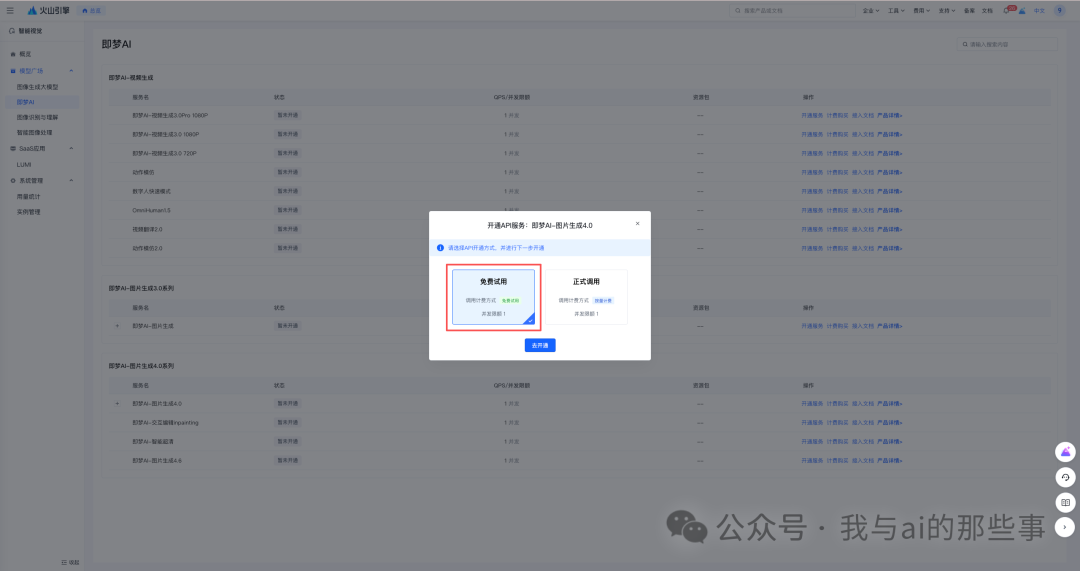The image size is (1080, 571).
Task: Open the user avatar labeled 9
Action: point(1059,10)
